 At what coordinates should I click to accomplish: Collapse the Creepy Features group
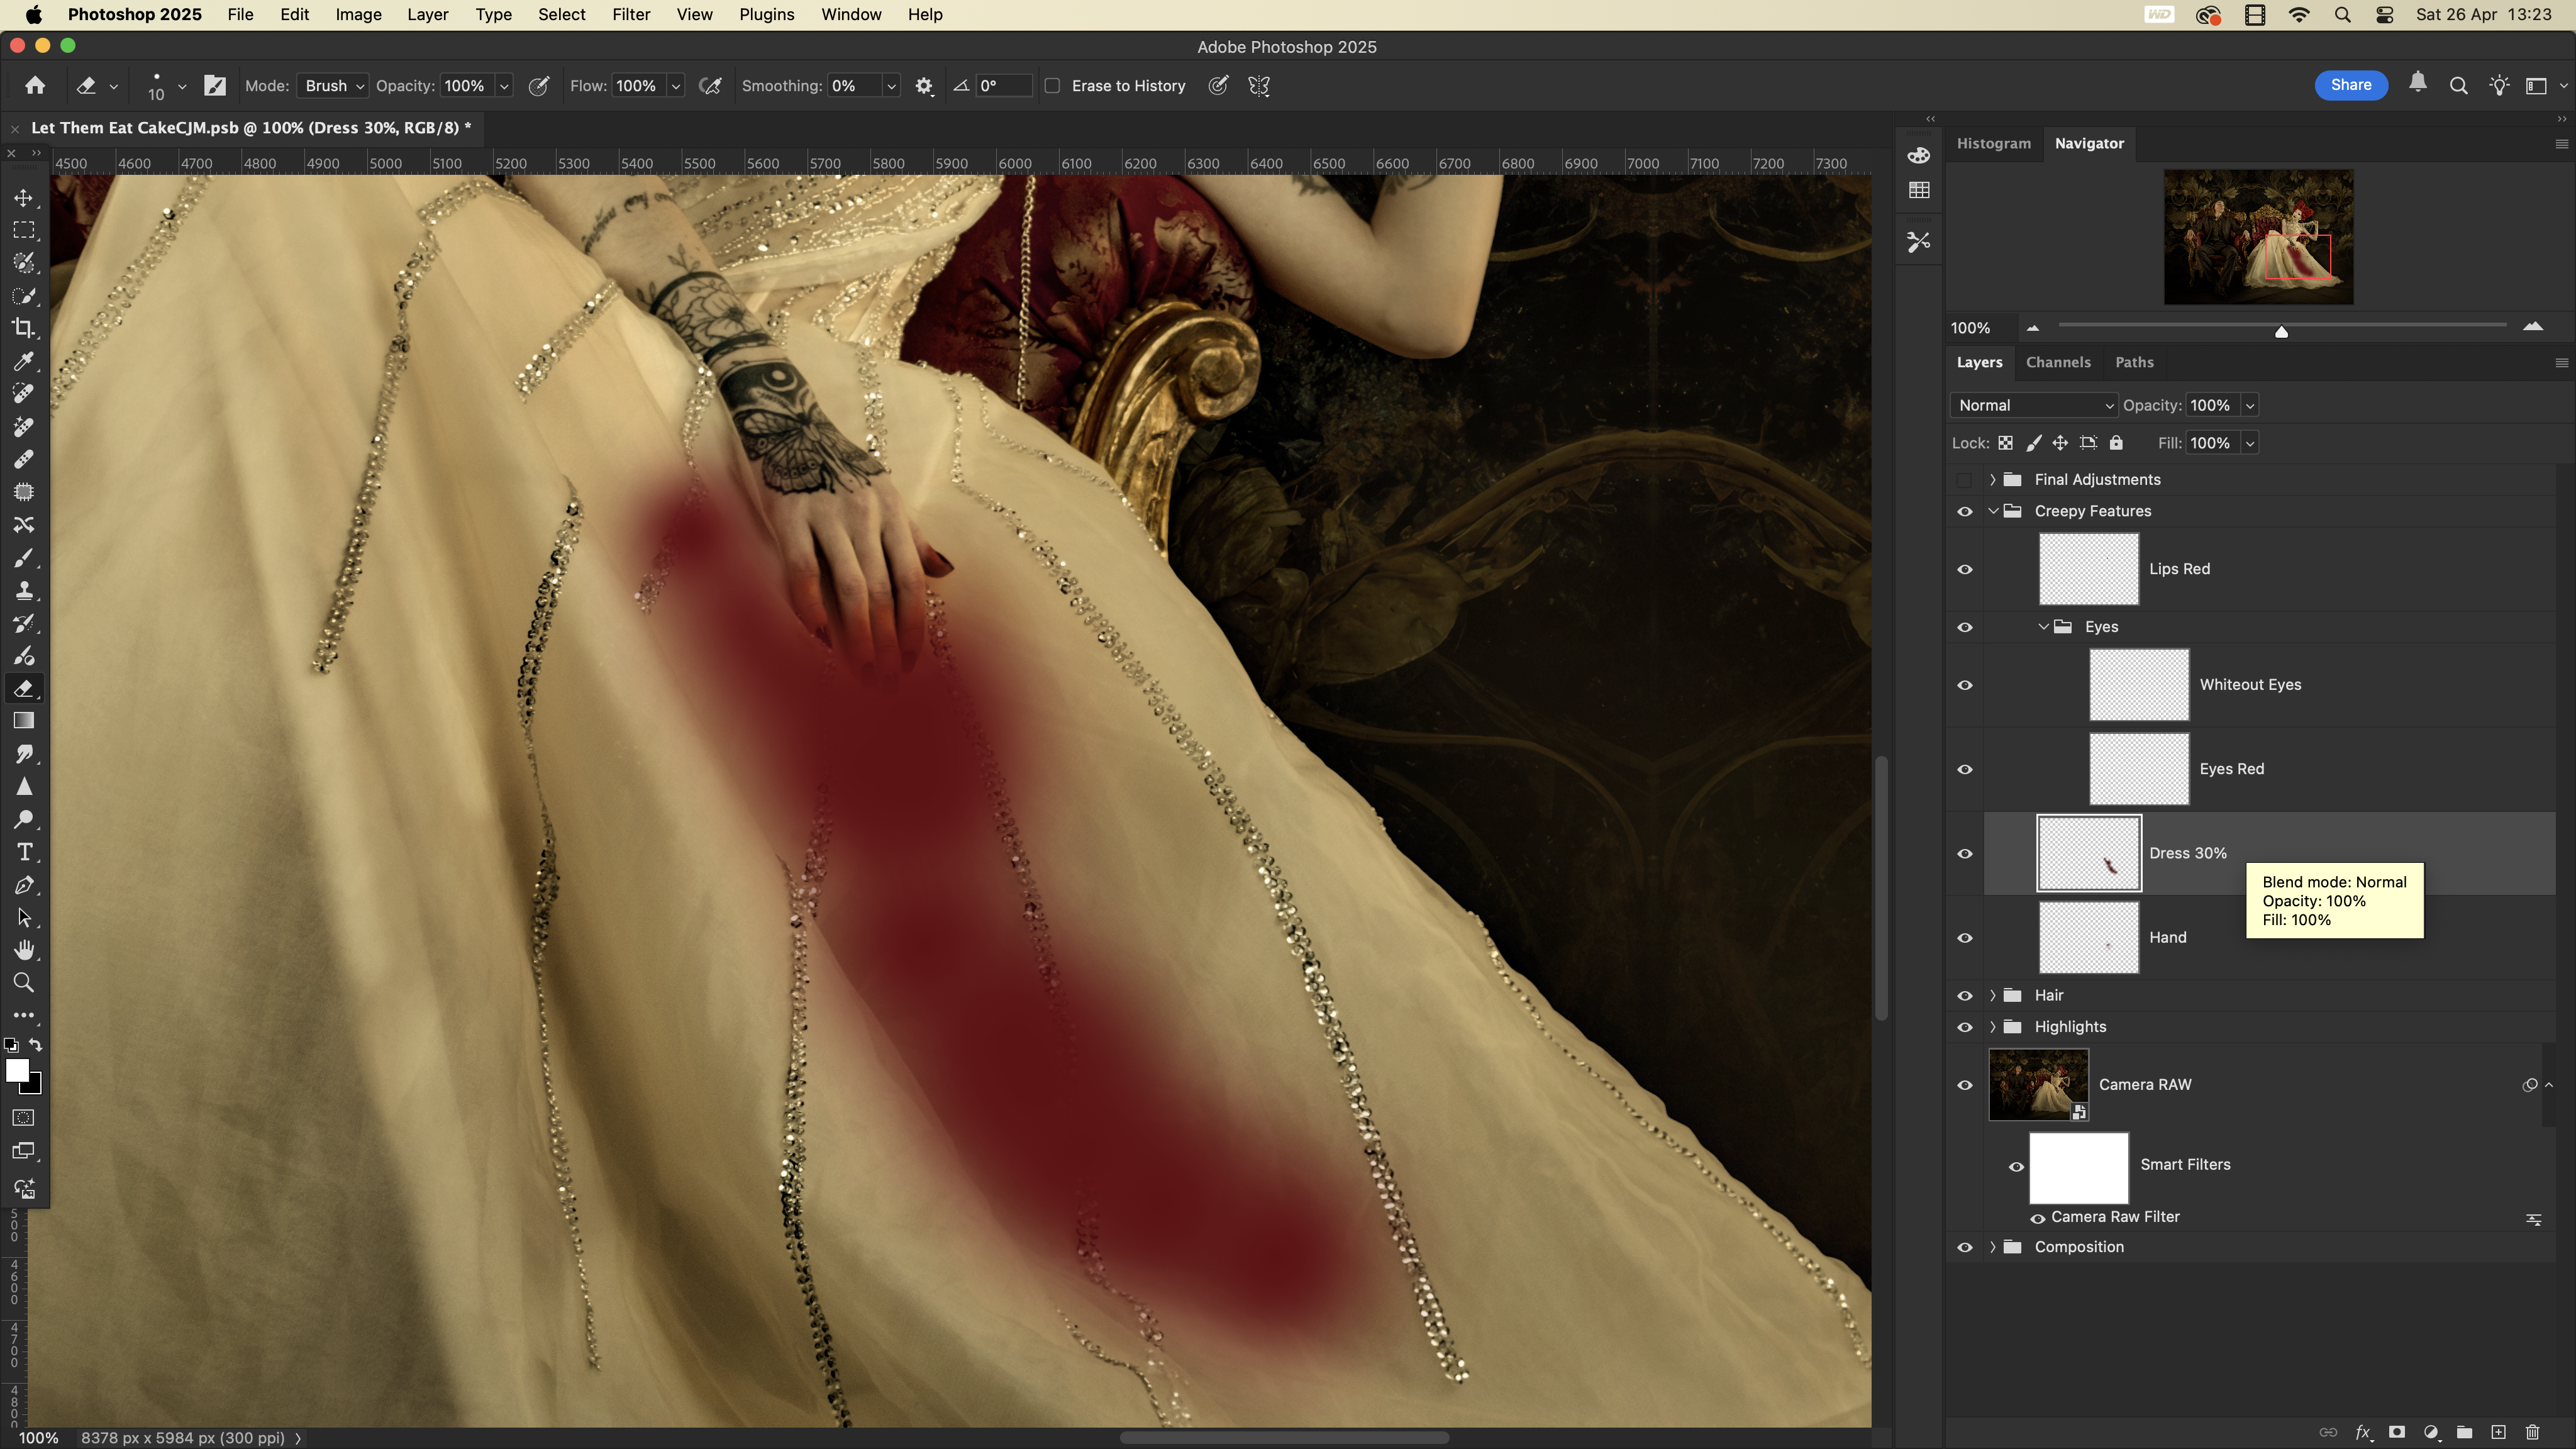click(x=1993, y=511)
